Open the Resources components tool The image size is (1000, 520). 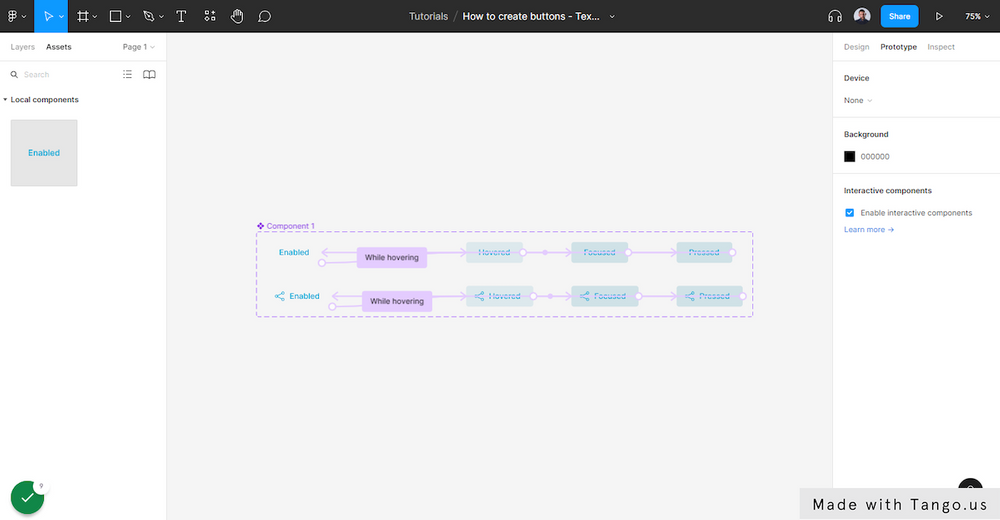point(209,16)
